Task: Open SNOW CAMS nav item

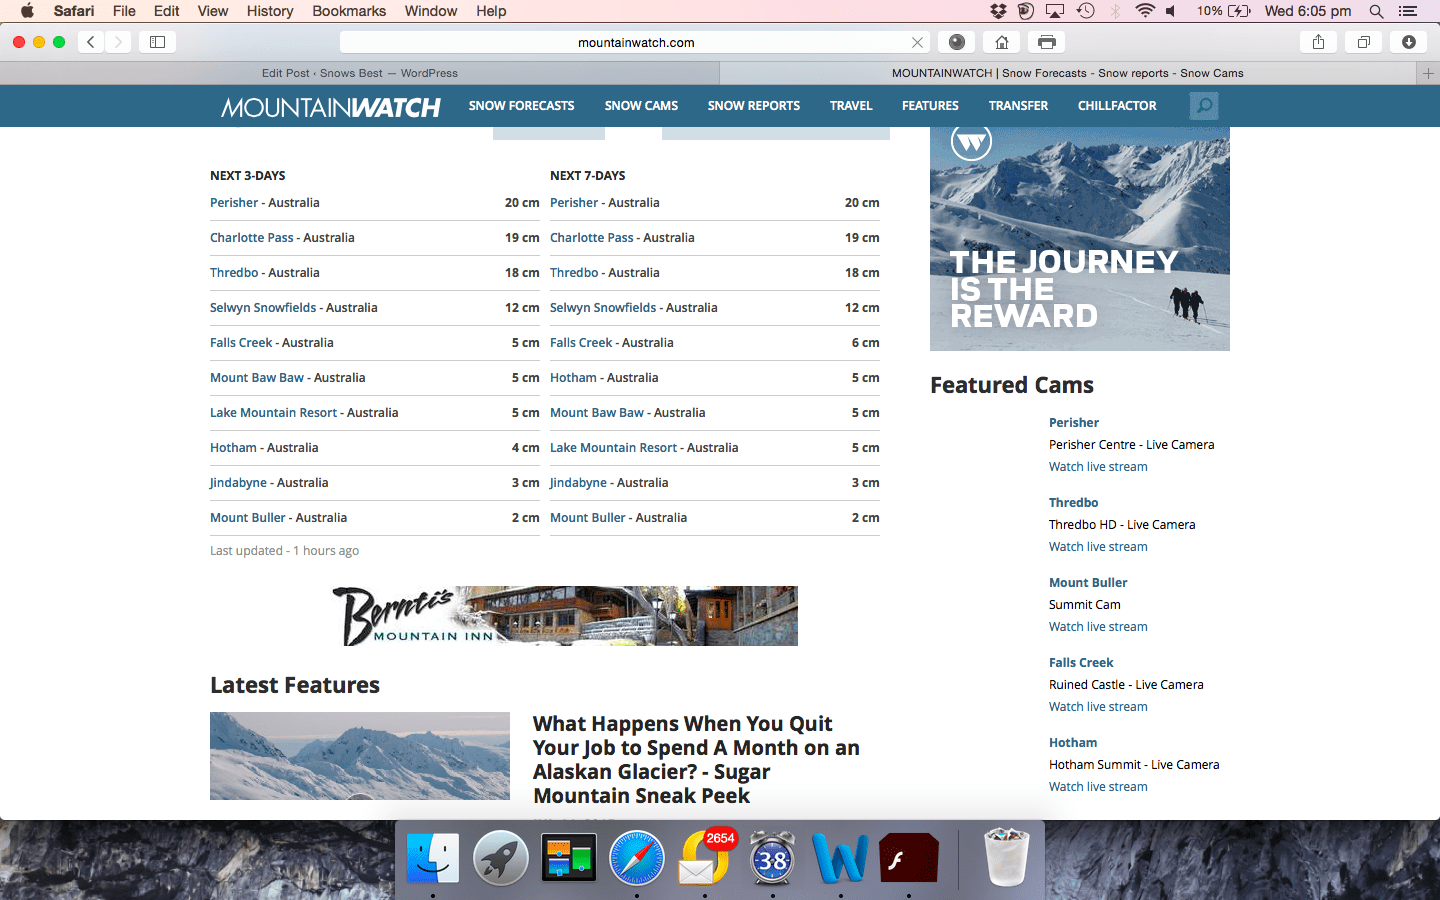Action: pyautogui.click(x=641, y=106)
